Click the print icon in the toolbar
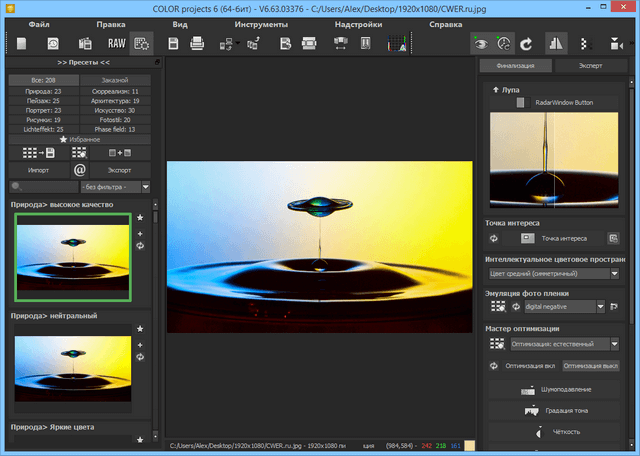The width and height of the screenshot is (640, 456). (x=197, y=43)
